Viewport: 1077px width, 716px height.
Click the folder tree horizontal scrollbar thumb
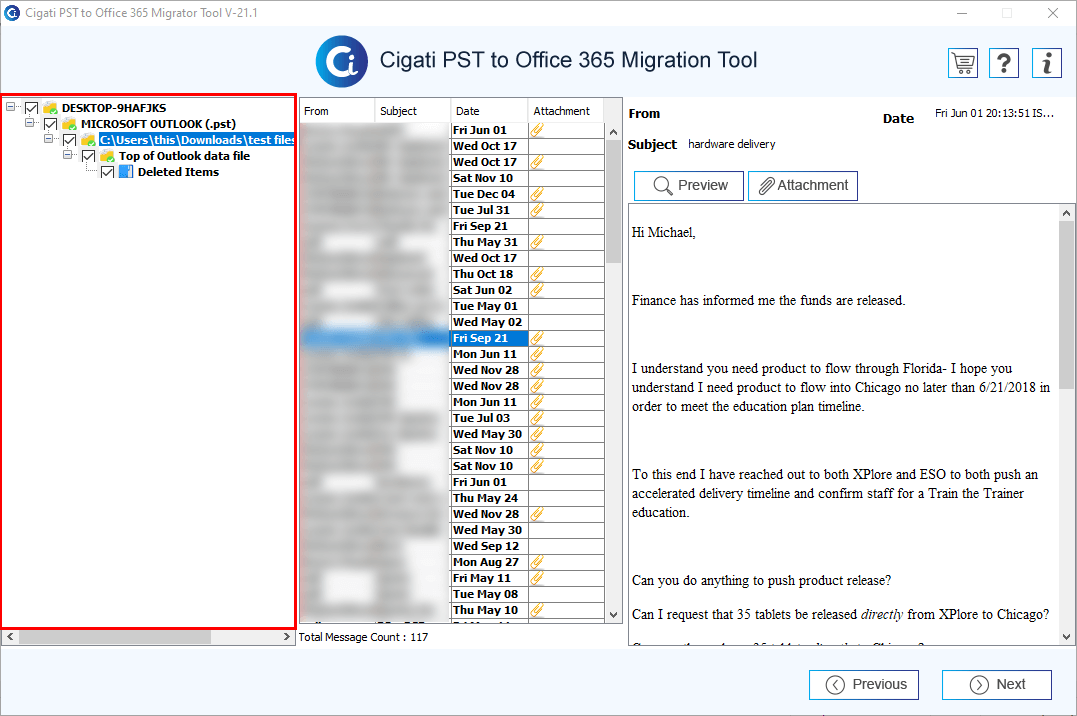coord(115,637)
